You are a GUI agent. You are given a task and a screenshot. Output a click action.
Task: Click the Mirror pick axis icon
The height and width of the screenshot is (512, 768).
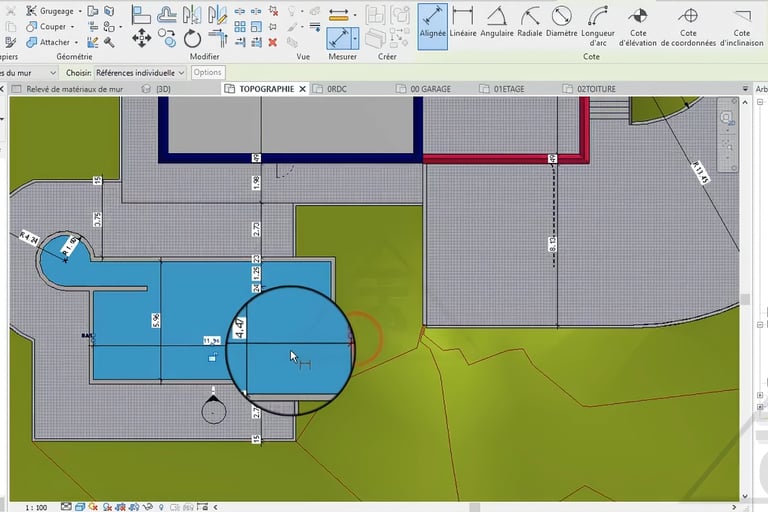pyautogui.click(x=192, y=14)
